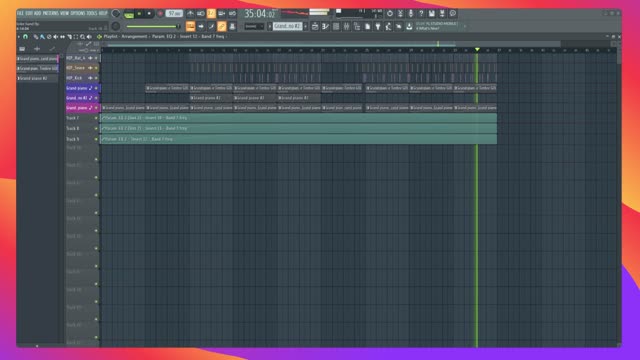Open the VIEW menu
The image size is (640, 360).
coord(64,13)
